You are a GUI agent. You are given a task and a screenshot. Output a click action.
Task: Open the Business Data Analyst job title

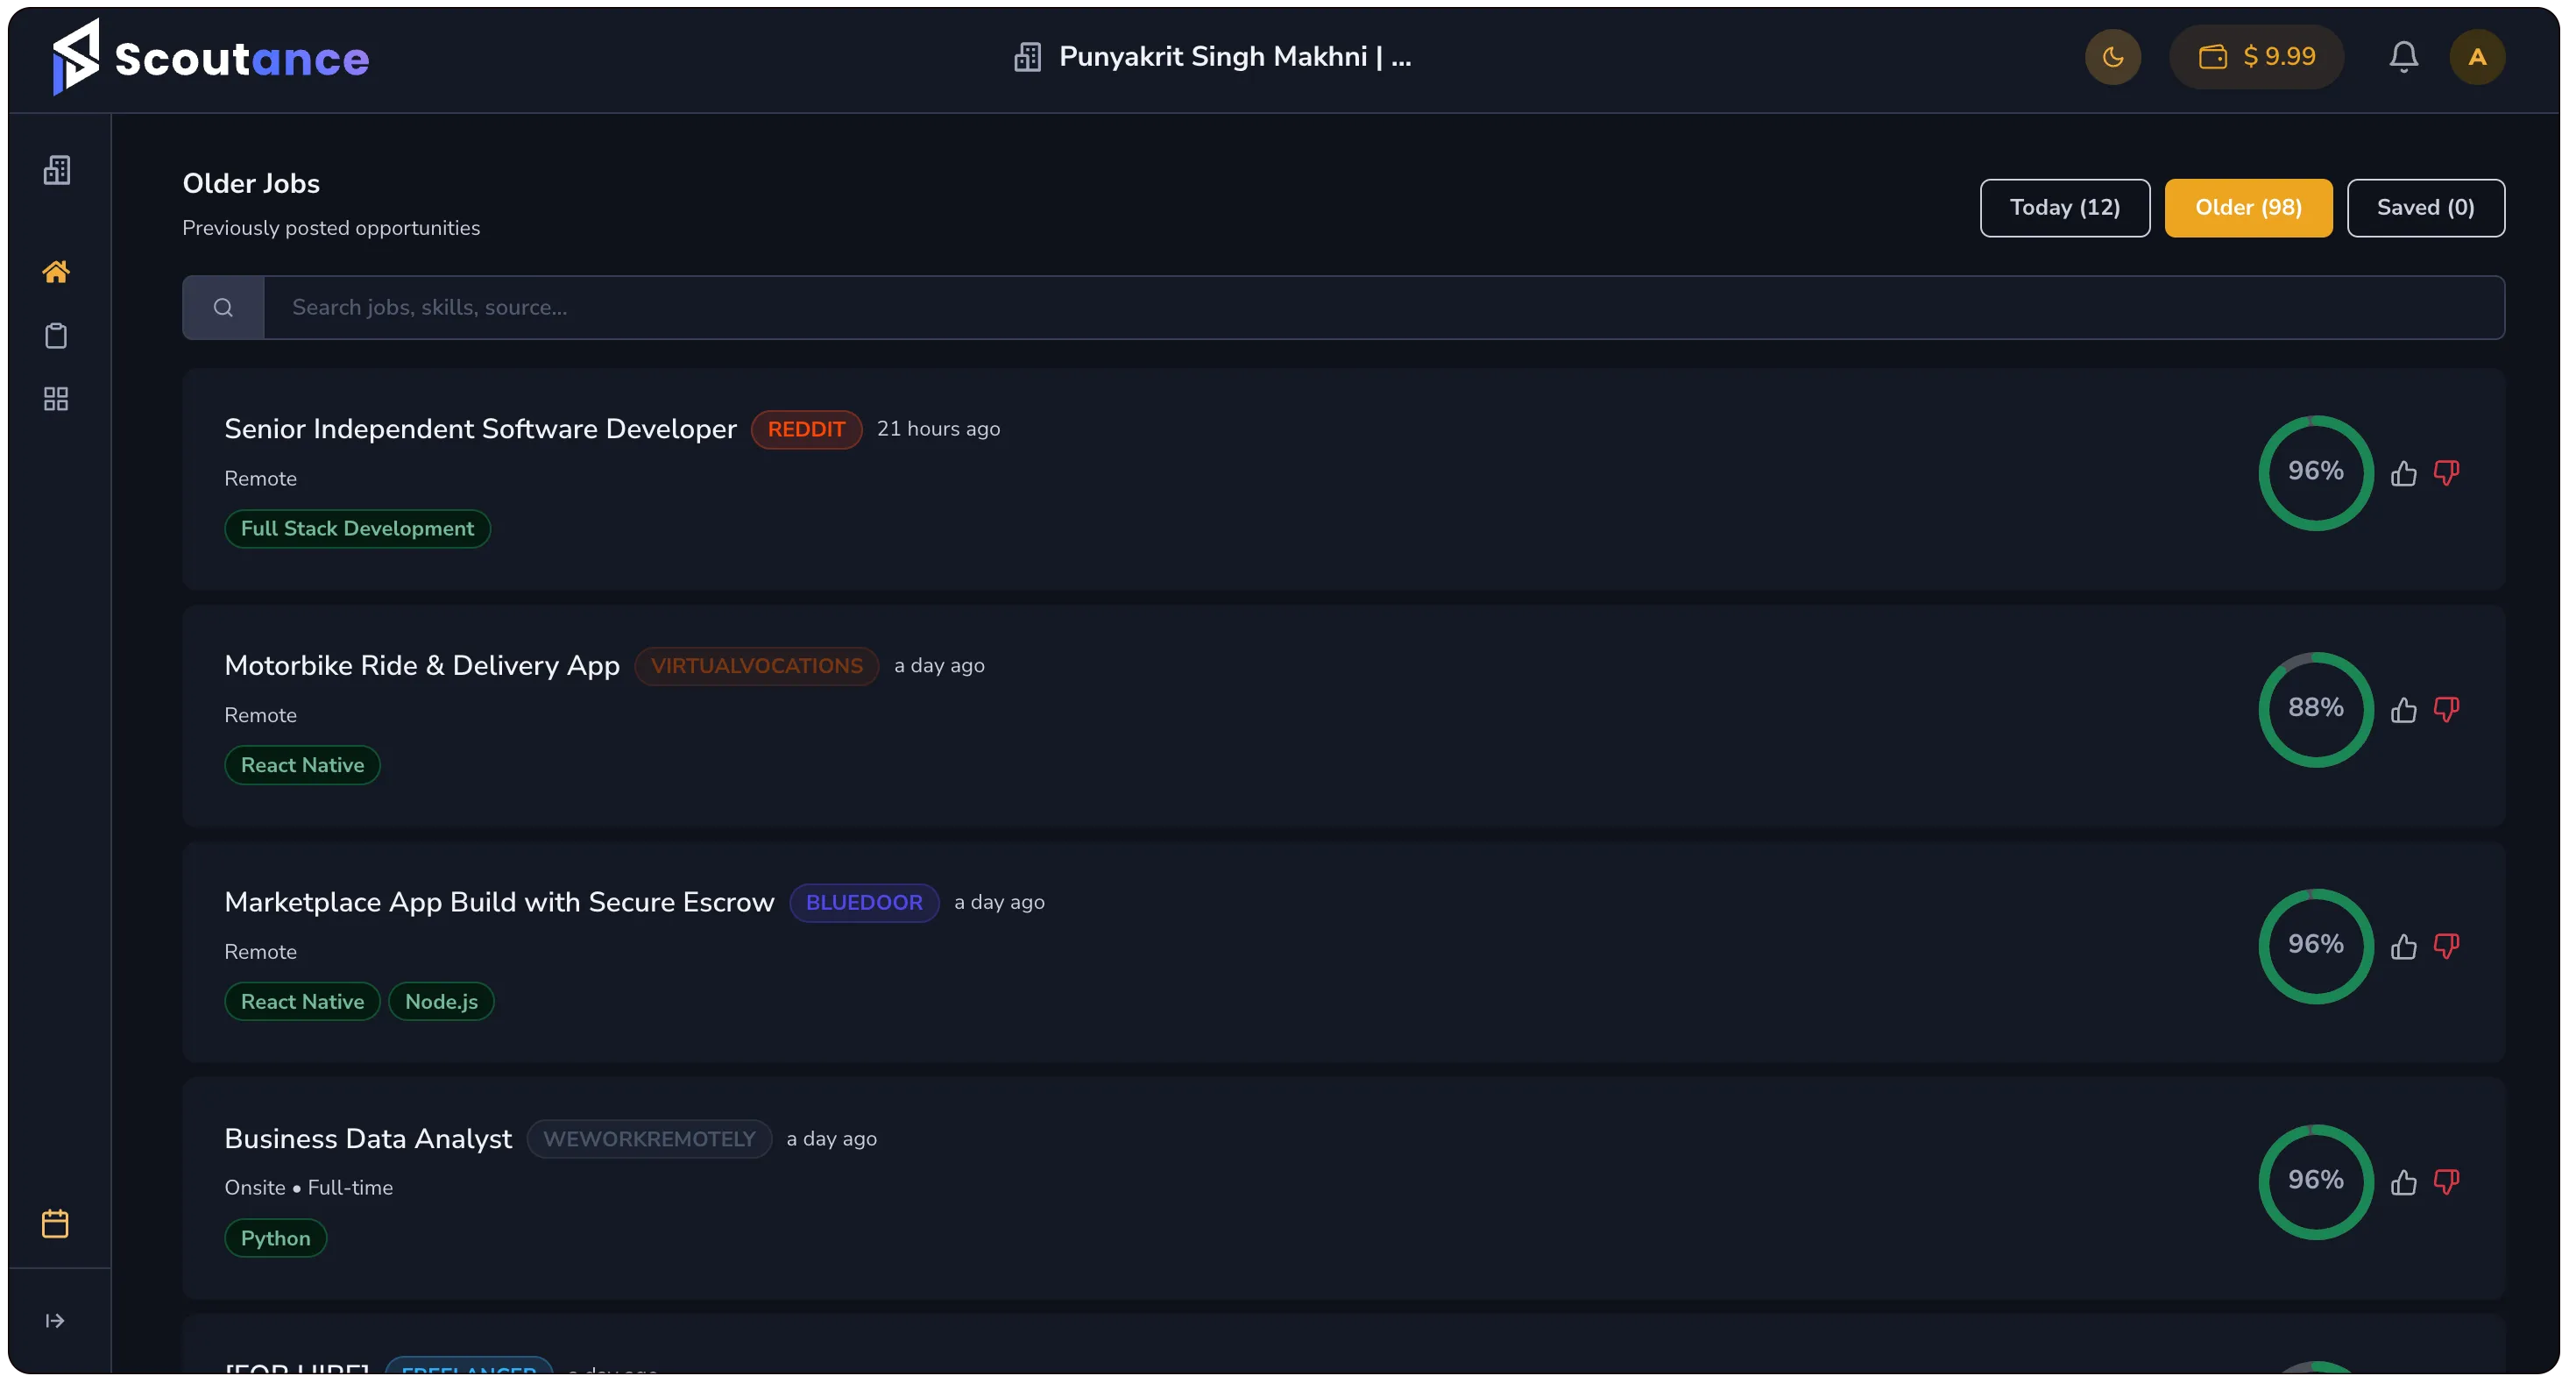(x=368, y=1139)
